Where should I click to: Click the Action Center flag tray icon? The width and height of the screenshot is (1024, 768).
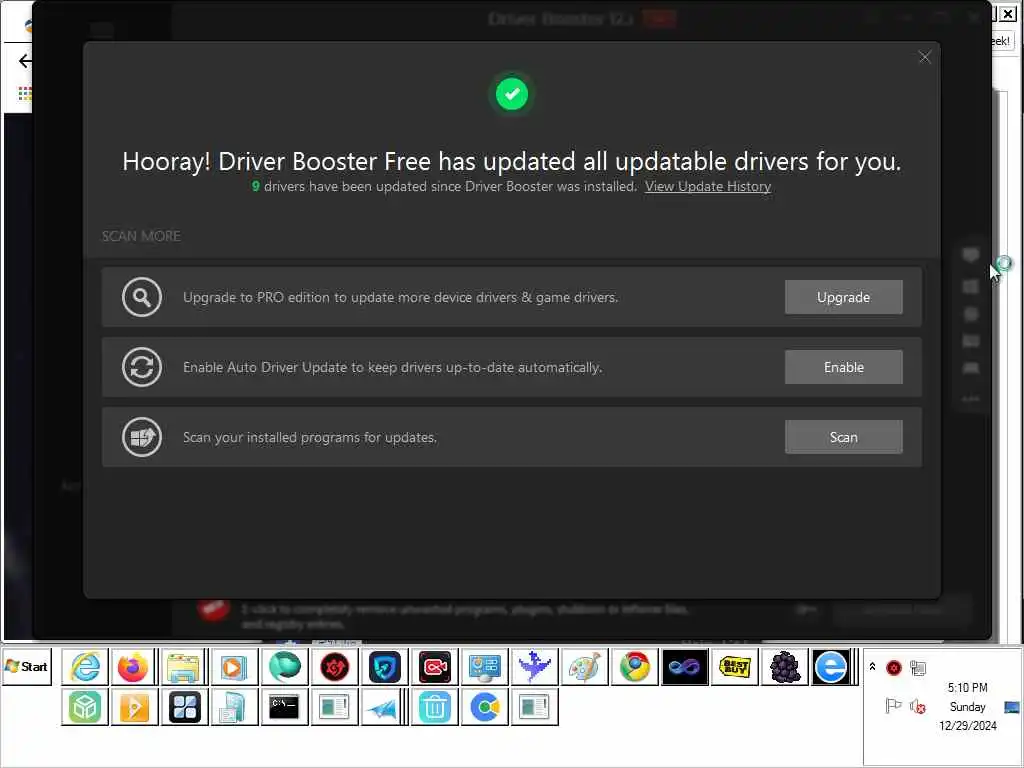click(x=893, y=706)
